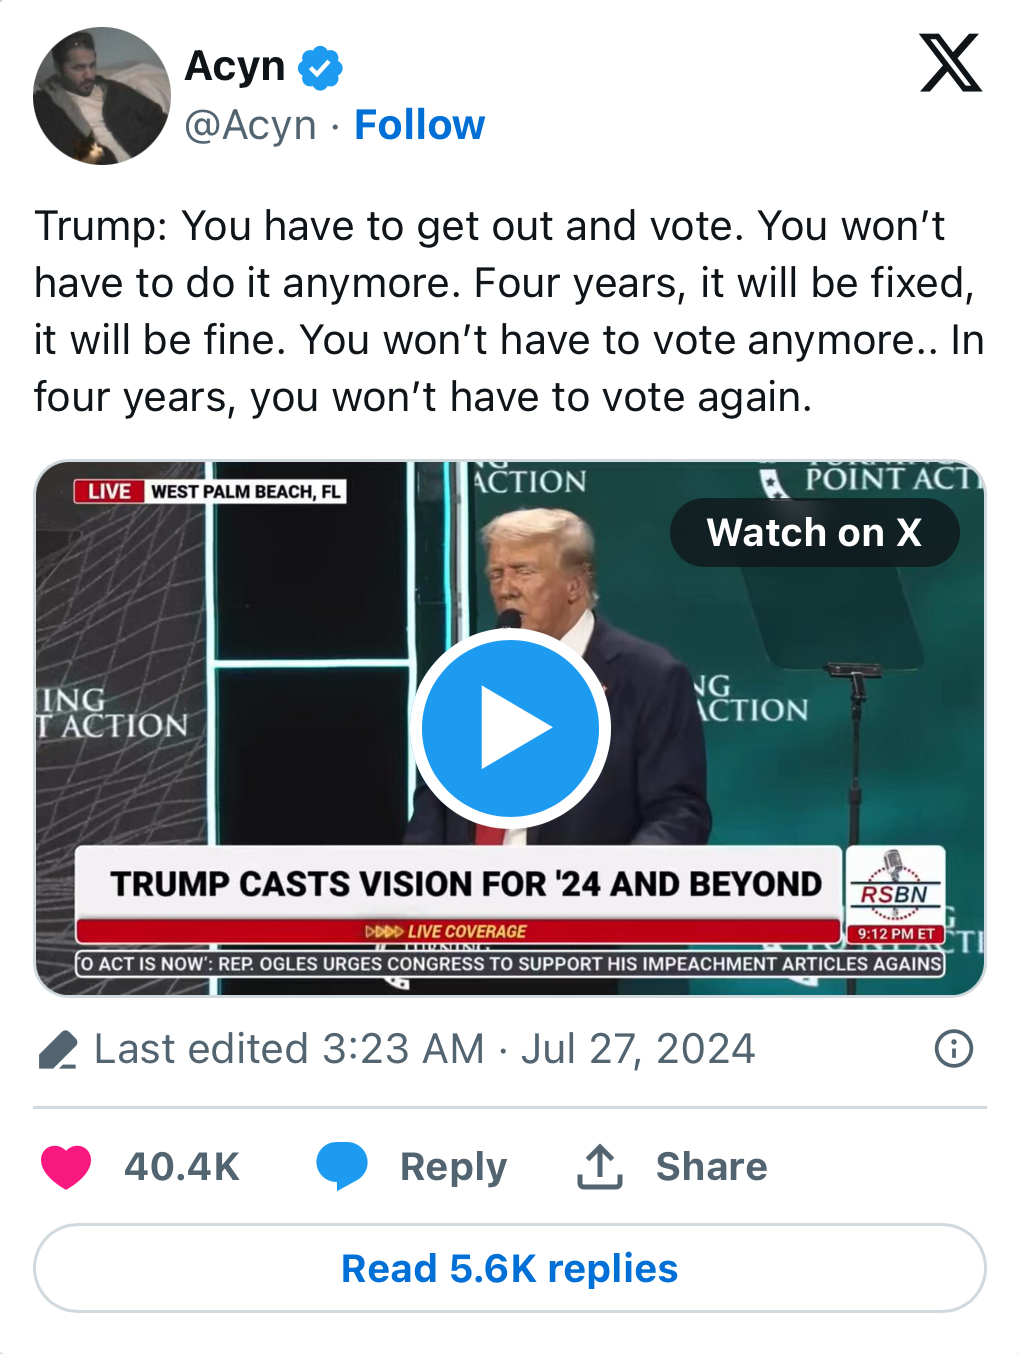Screen dimensions: 1018x1354
Task: Click the Share text label
Action: [x=711, y=1167]
